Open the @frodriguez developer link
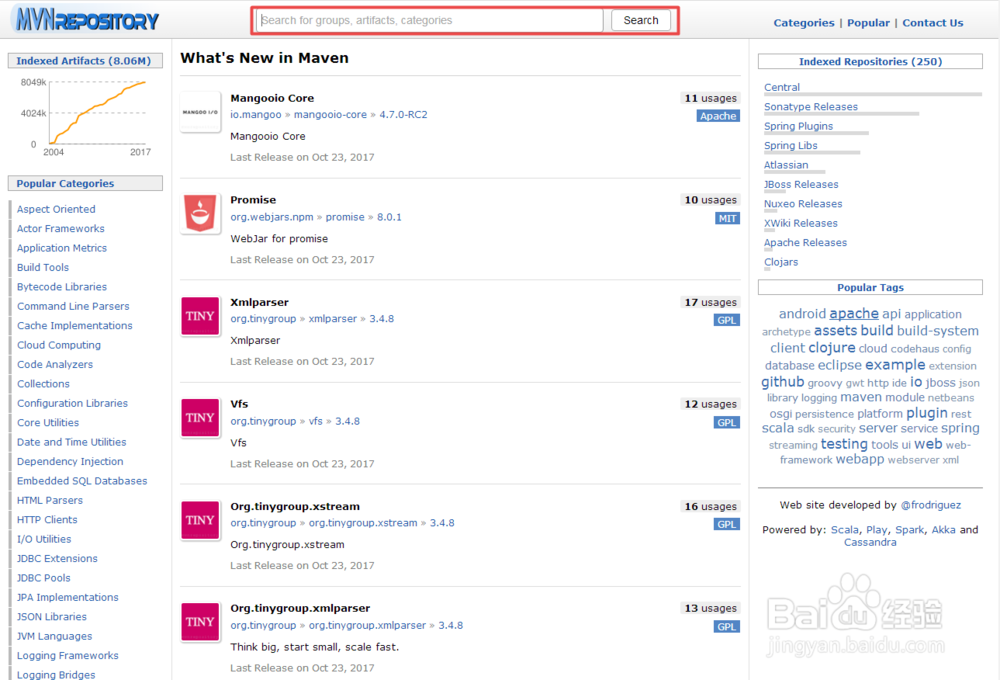This screenshot has width=1000, height=680. tap(930, 505)
